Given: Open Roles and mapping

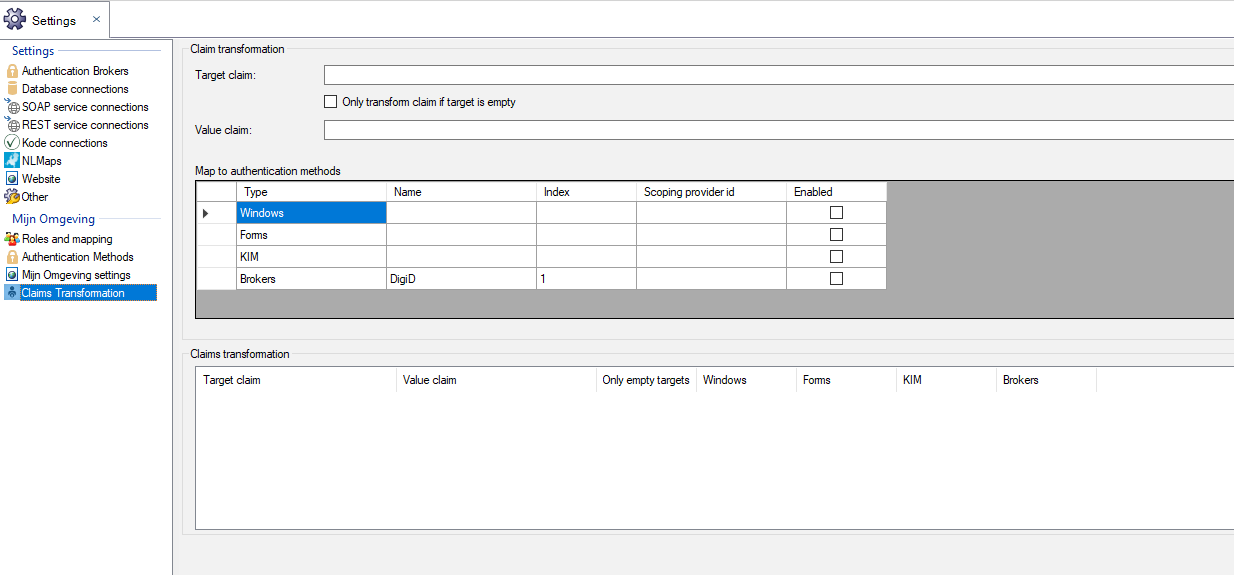Looking at the screenshot, I should pos(67,239).
